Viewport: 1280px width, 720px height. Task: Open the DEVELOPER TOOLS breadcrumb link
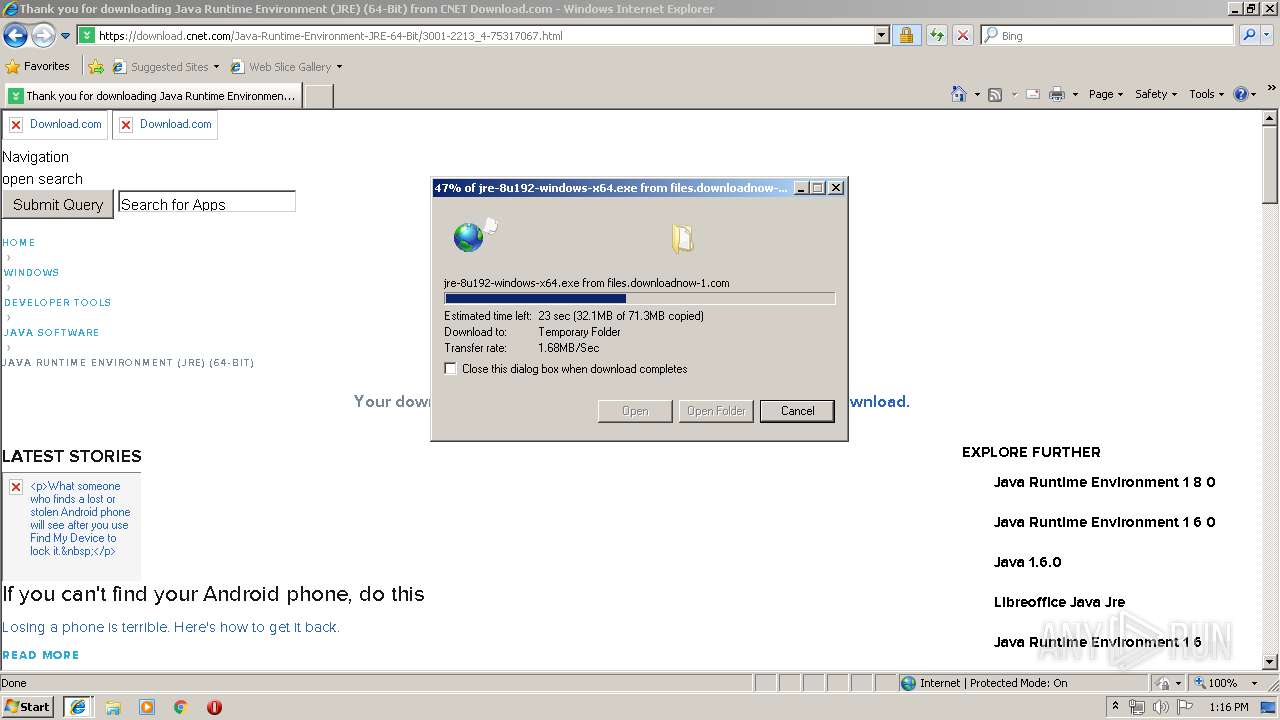tap(57, 303)
